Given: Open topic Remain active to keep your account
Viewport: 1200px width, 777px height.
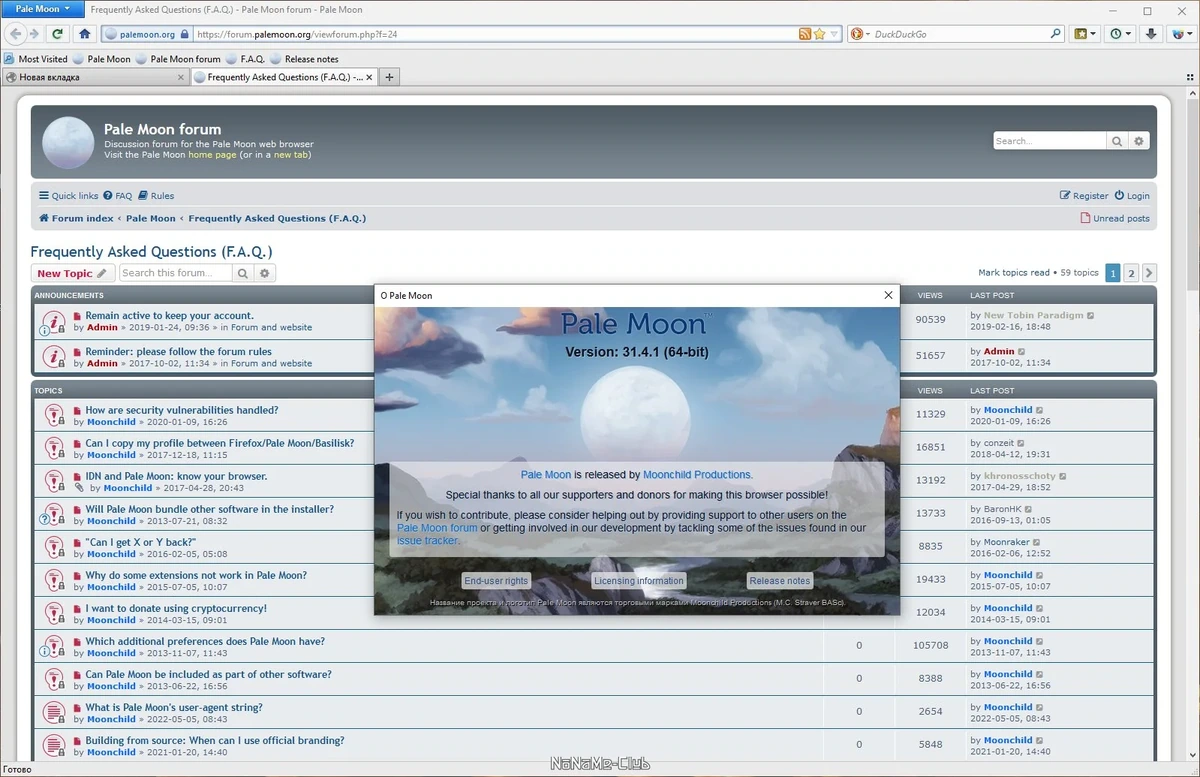Looking at the screenshot, I should [170, 316].
